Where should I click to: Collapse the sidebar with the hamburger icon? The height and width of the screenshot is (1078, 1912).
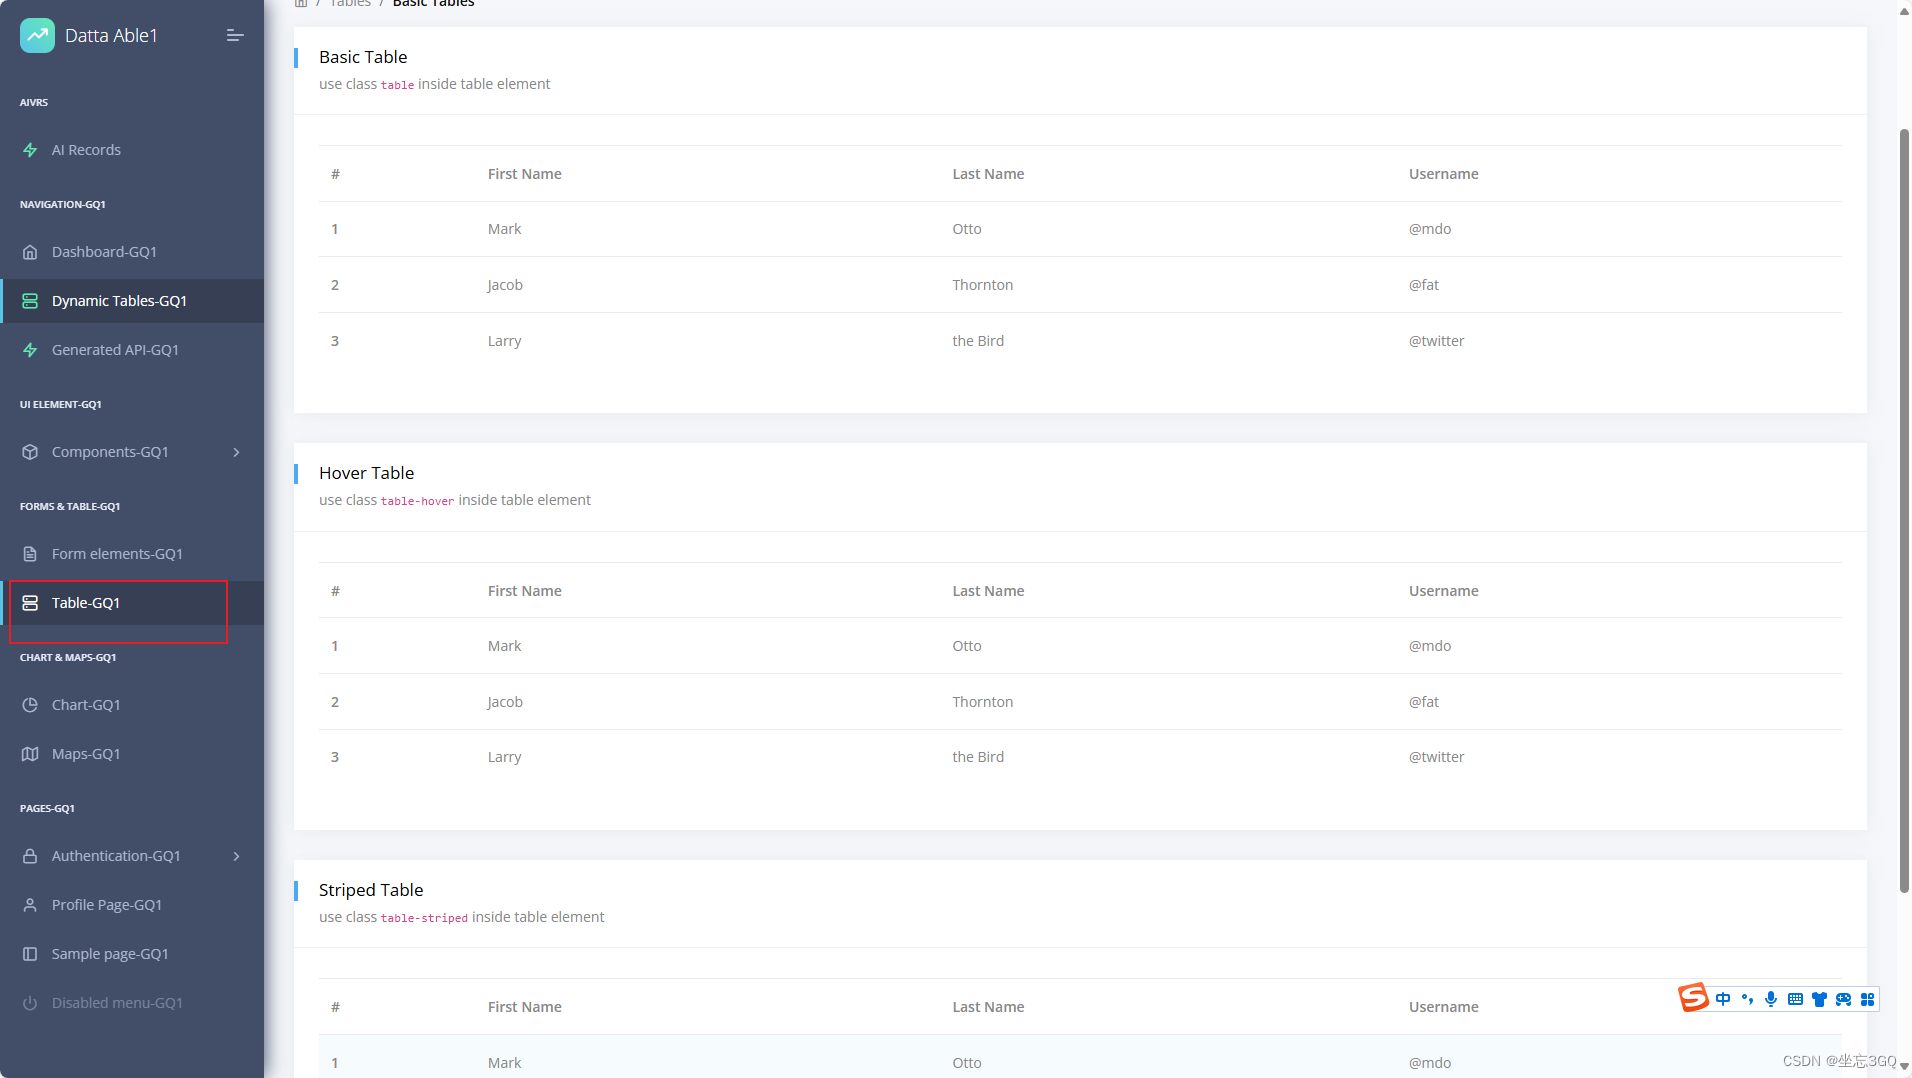pos(236,35)
